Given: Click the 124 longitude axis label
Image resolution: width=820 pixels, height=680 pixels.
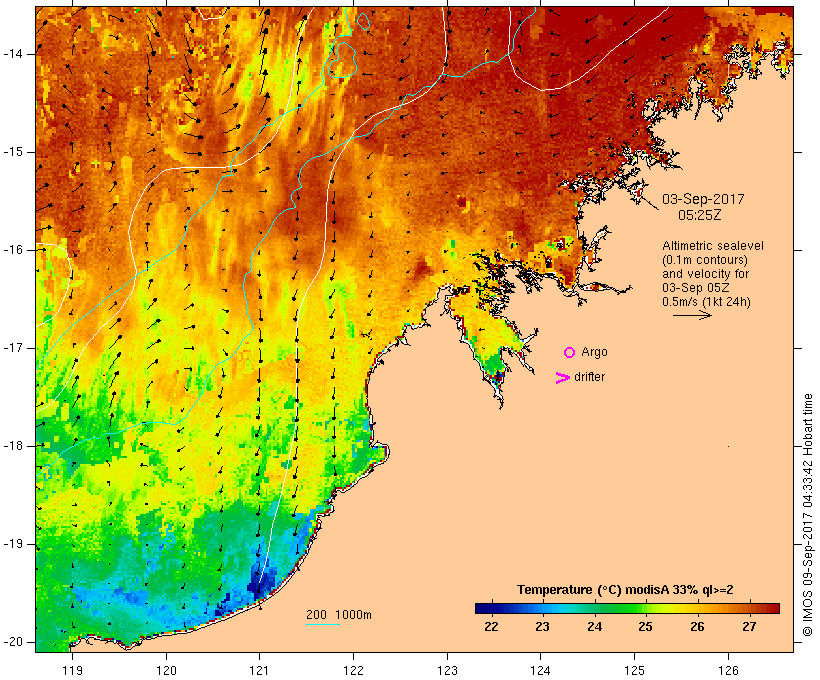Looking at the screenshot, I should (541, 670).
